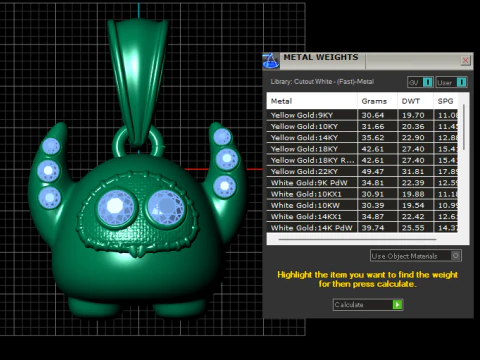Click the Metal column header
Image resolution: width=480 pixels, height=360 pixels.
(312, 101)
